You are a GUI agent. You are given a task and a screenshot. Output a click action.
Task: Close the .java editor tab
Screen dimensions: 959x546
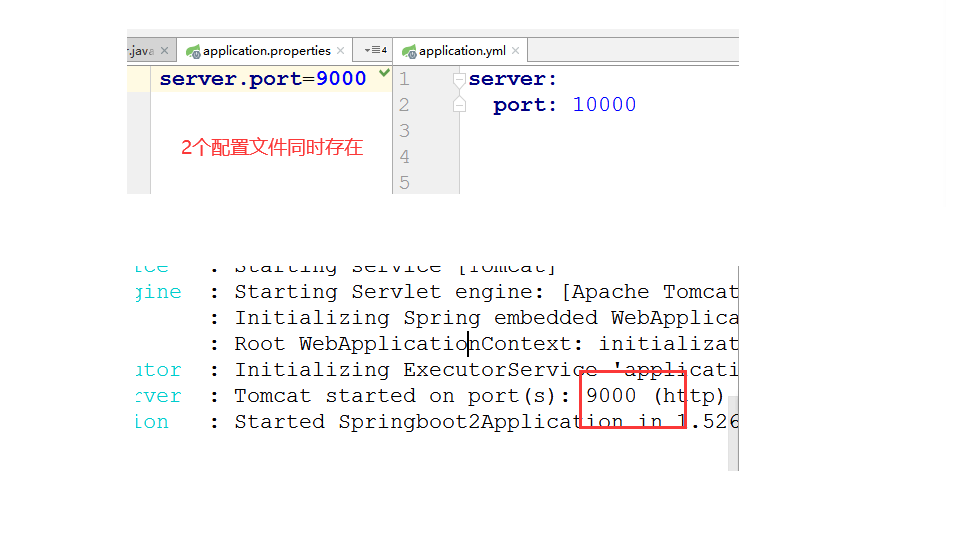165,51
